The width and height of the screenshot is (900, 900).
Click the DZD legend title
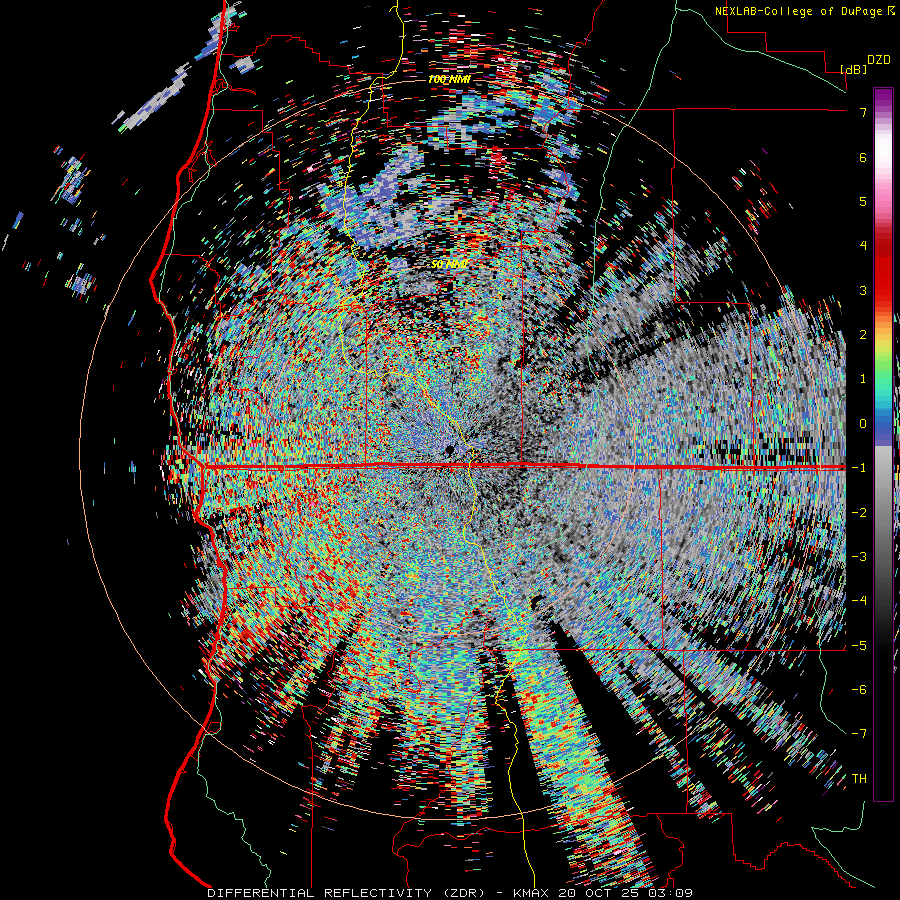pyautogui.click(x=879, y=60)
